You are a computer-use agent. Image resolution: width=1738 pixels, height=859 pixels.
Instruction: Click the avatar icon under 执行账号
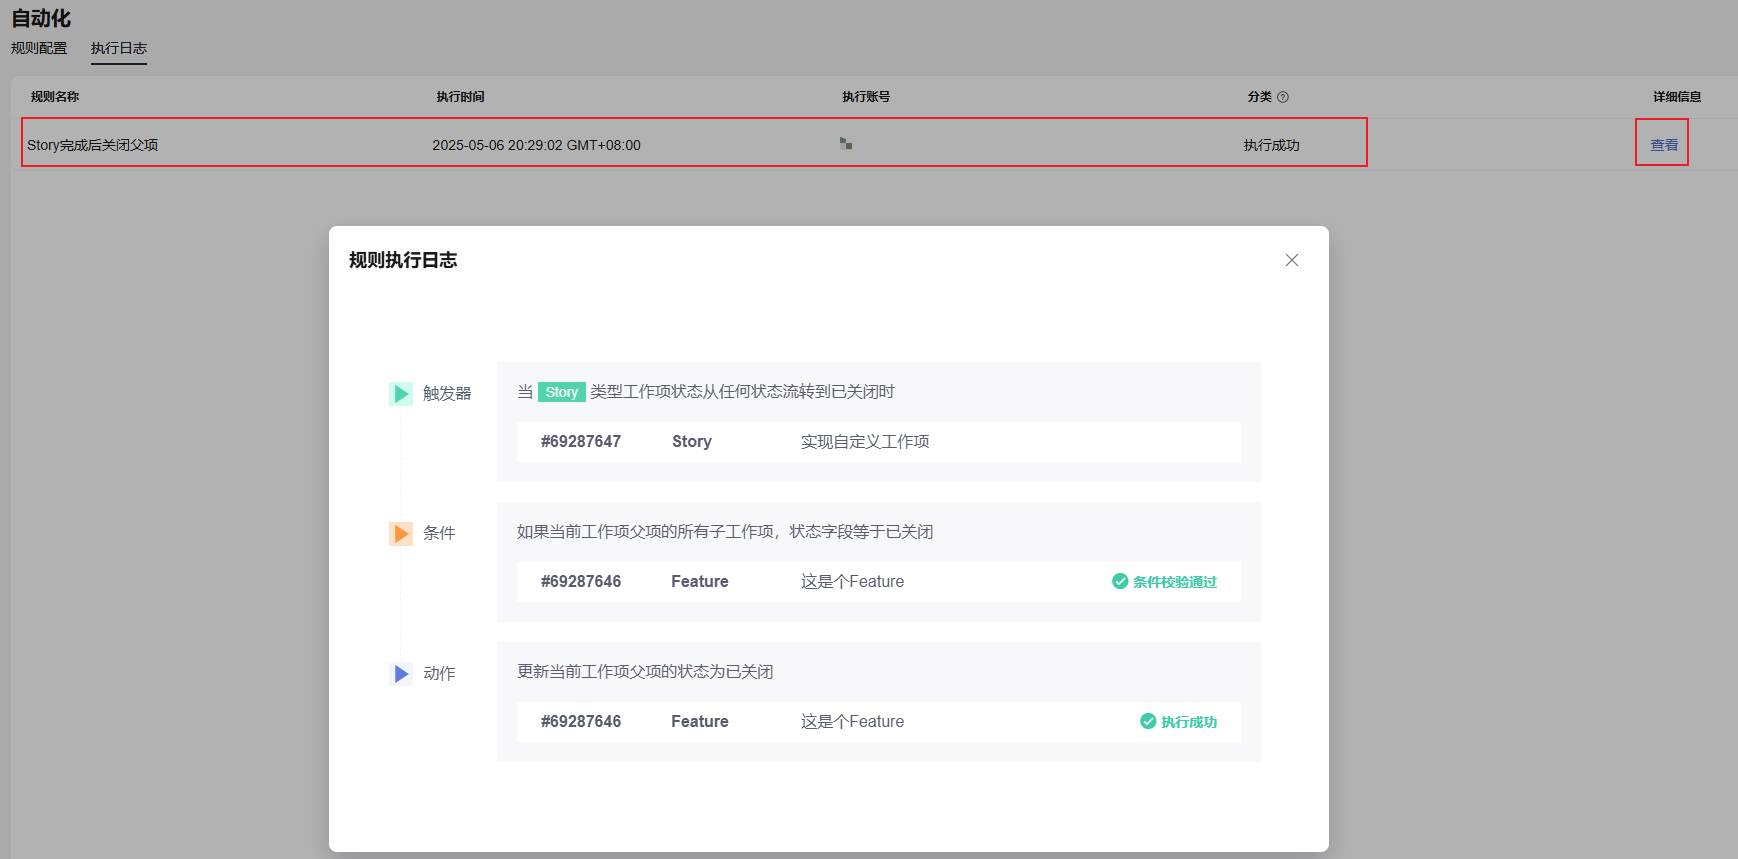[846, 144]
